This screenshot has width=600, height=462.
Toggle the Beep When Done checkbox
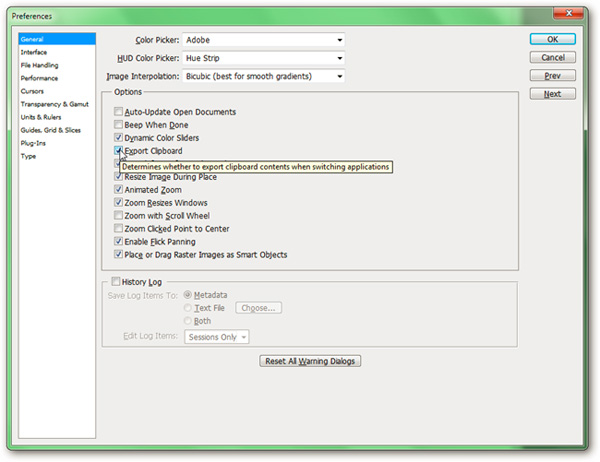click(119, 125)
